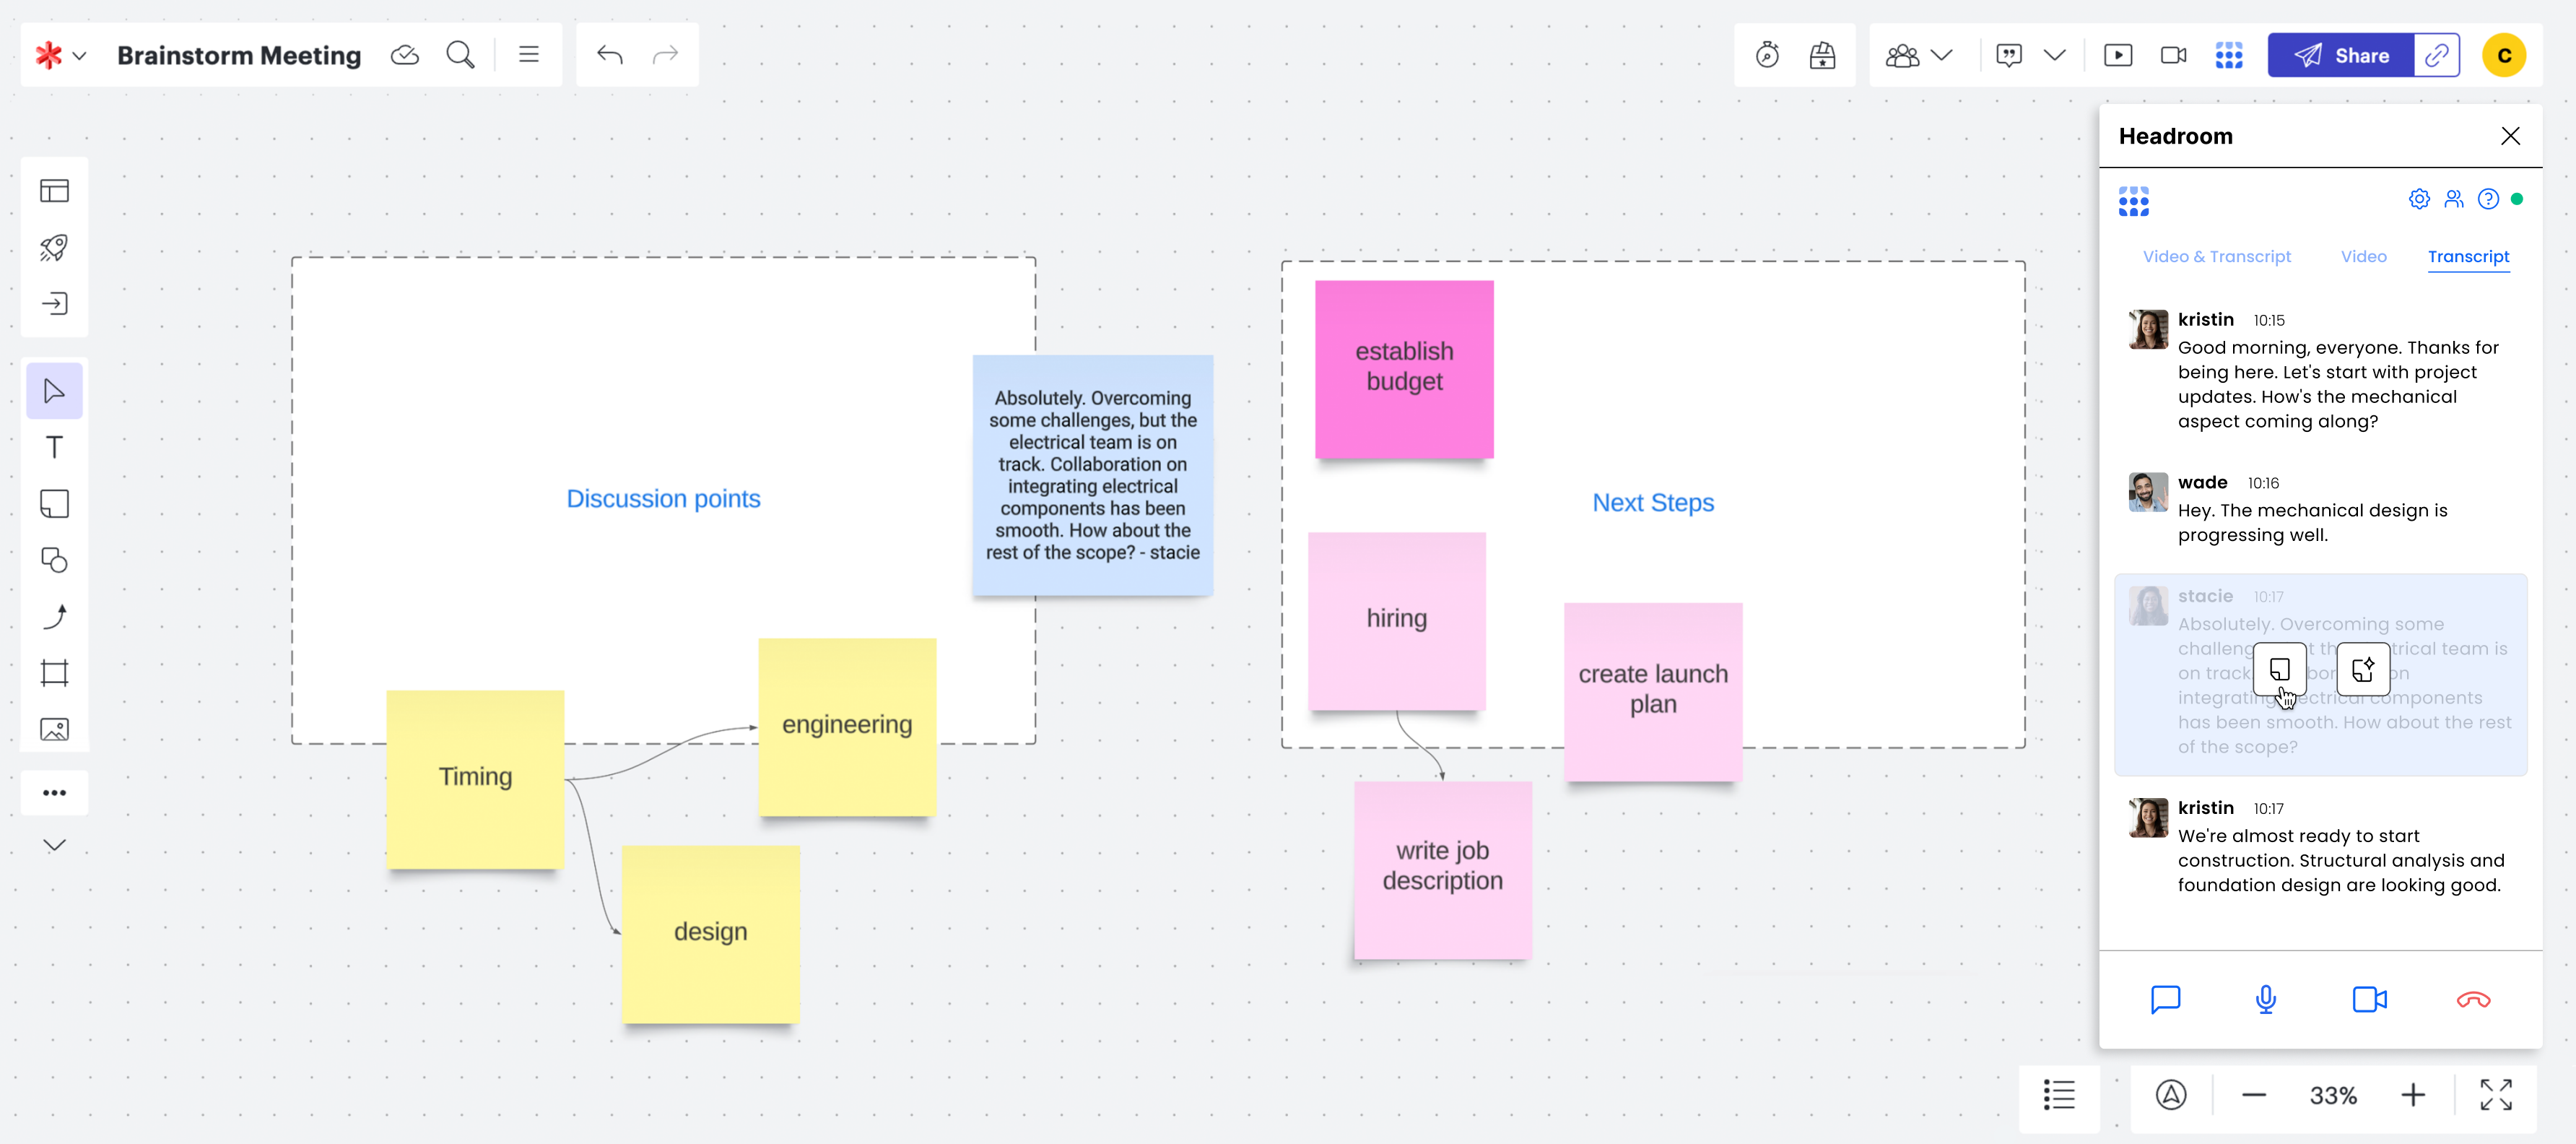Zoom in with the plus button
This screenshot has width=2576, height=1144.
(x=2412, y=1095)
